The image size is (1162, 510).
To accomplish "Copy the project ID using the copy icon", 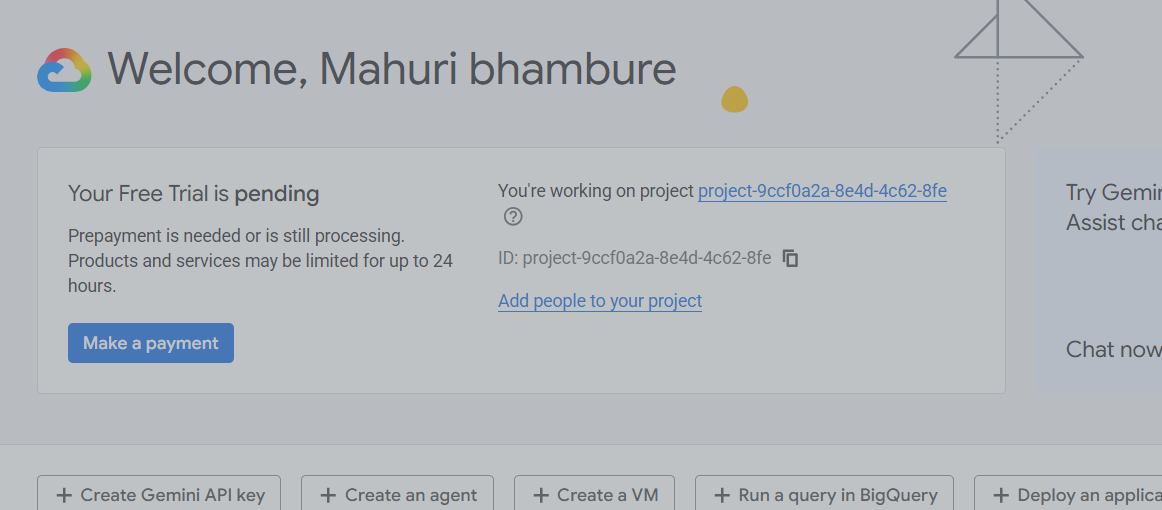I will tap(791, 258).
